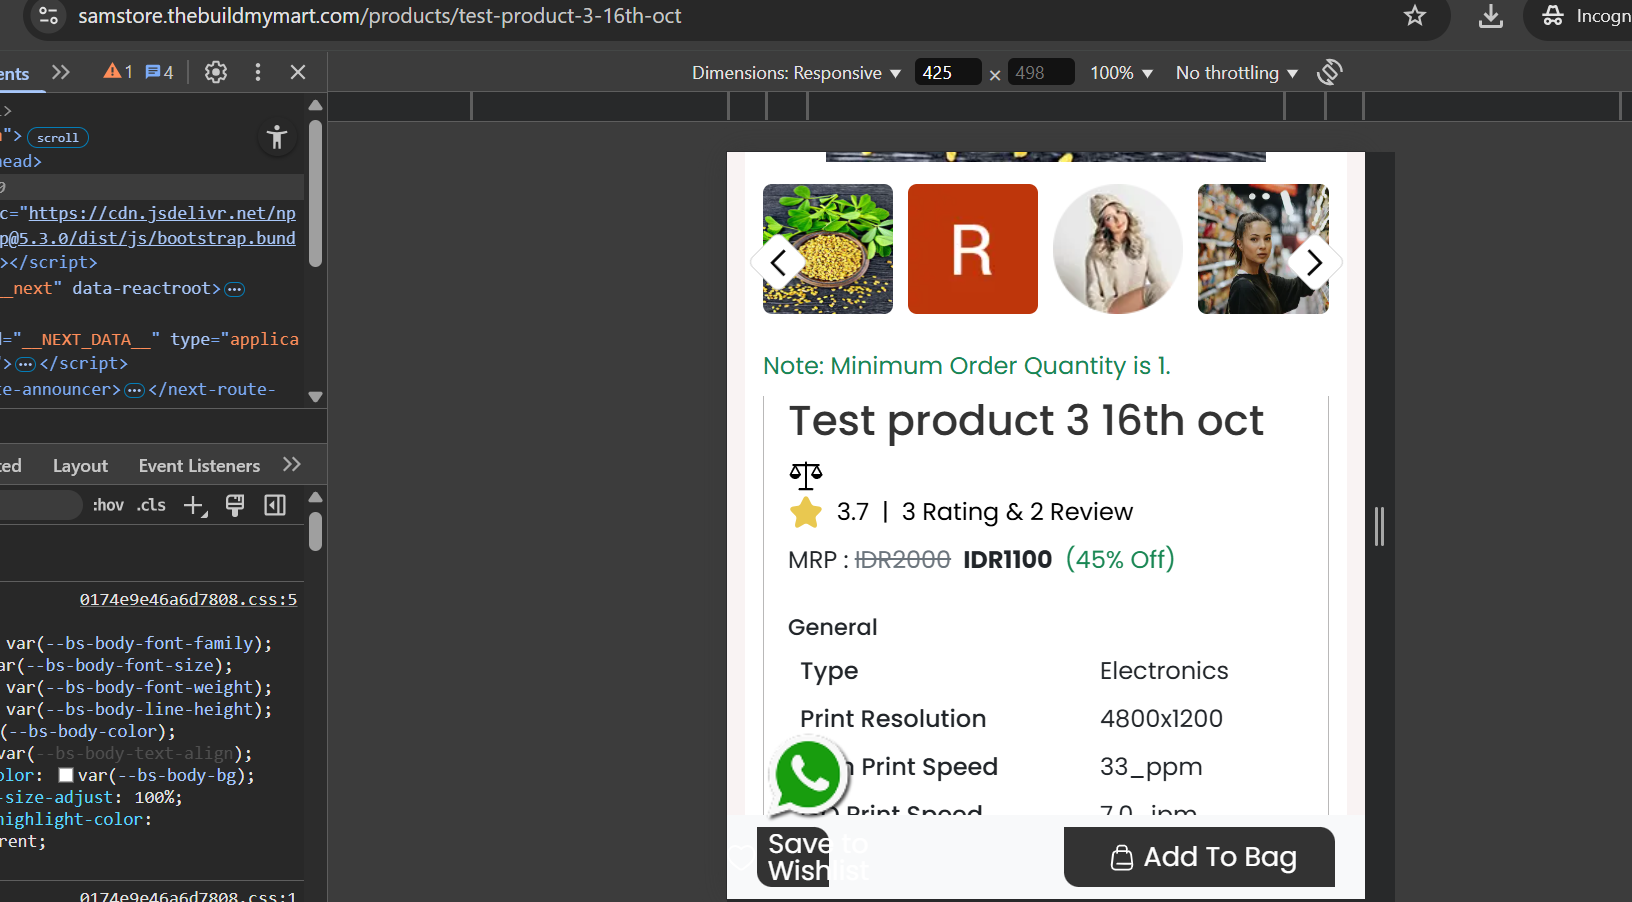Click the Add To Bag button
Screen dimensions: 1632x902
tap(1199, 857)
